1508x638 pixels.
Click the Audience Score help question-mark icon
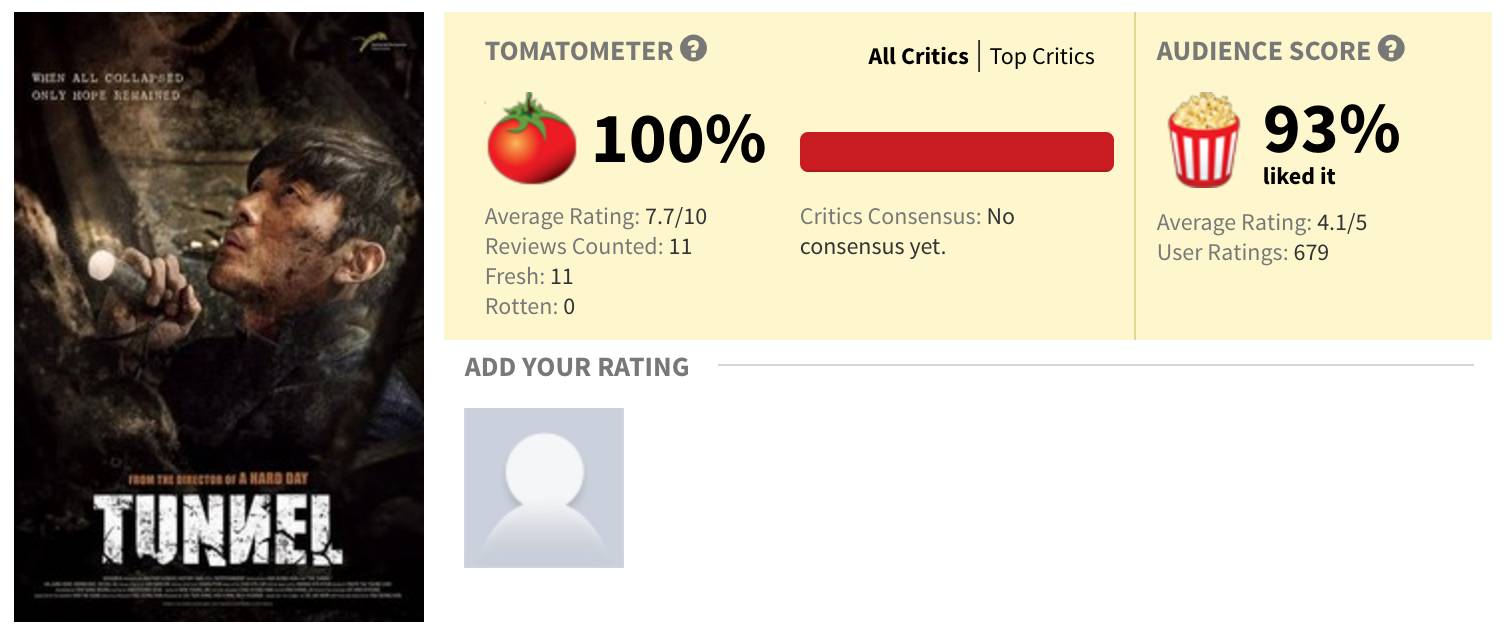(x=1391, y=49)
